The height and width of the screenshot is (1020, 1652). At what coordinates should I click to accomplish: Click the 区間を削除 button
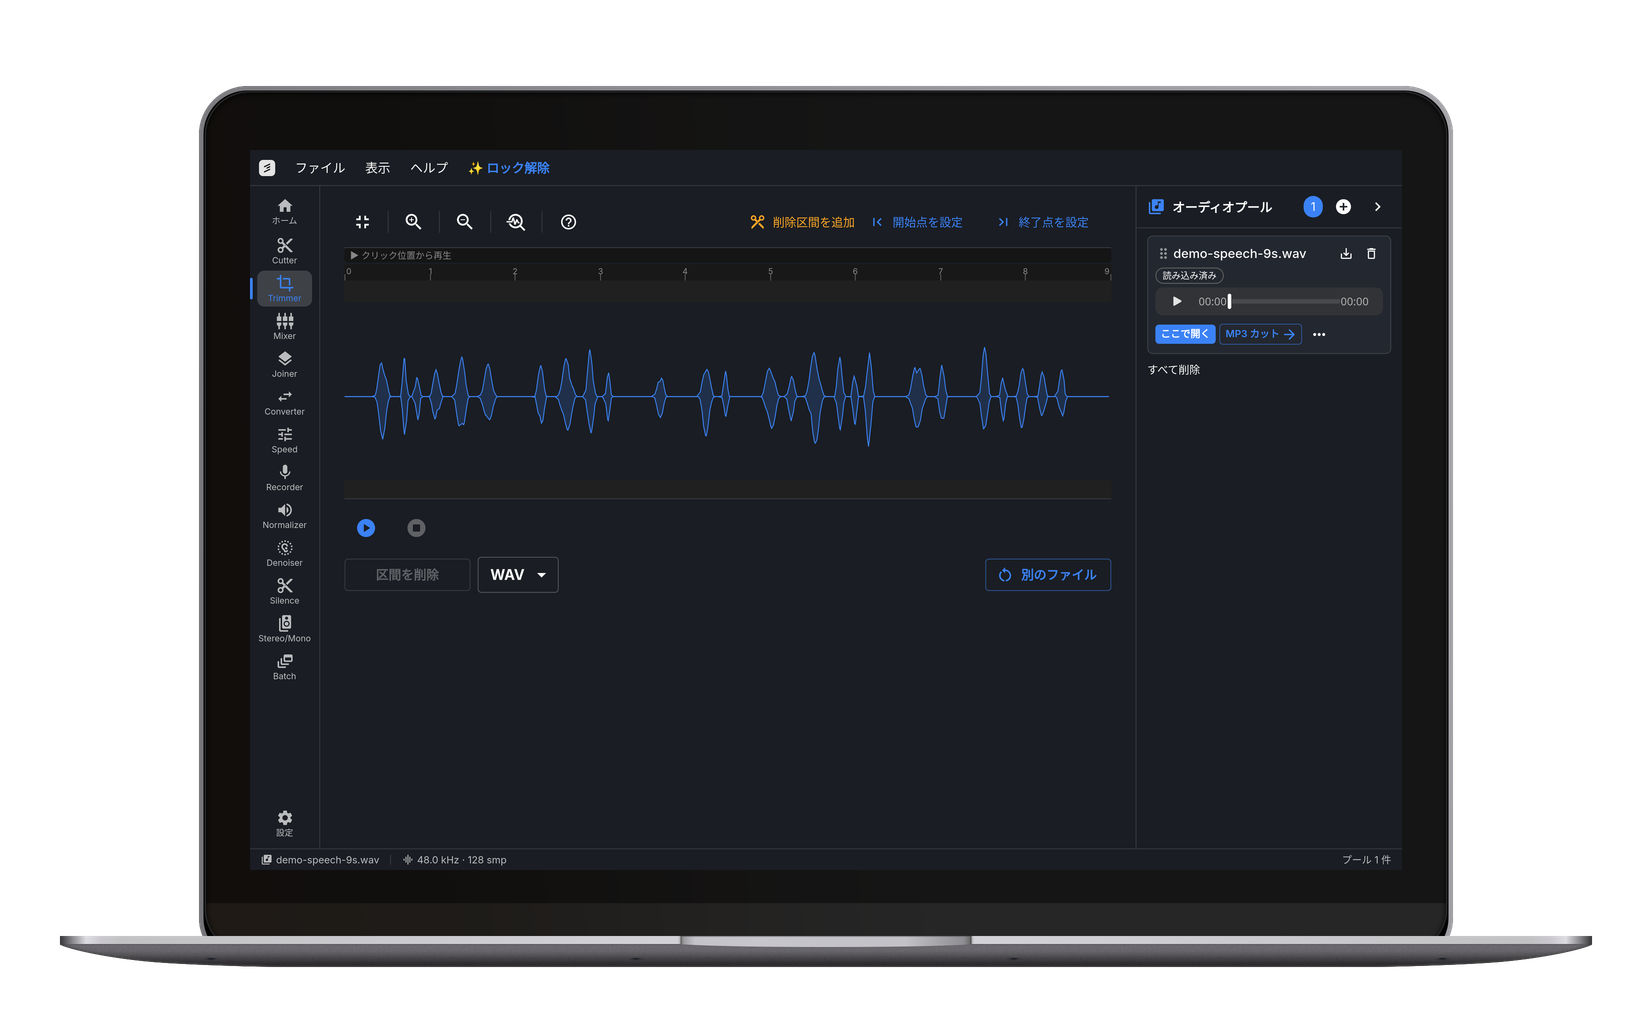point(407,575)
